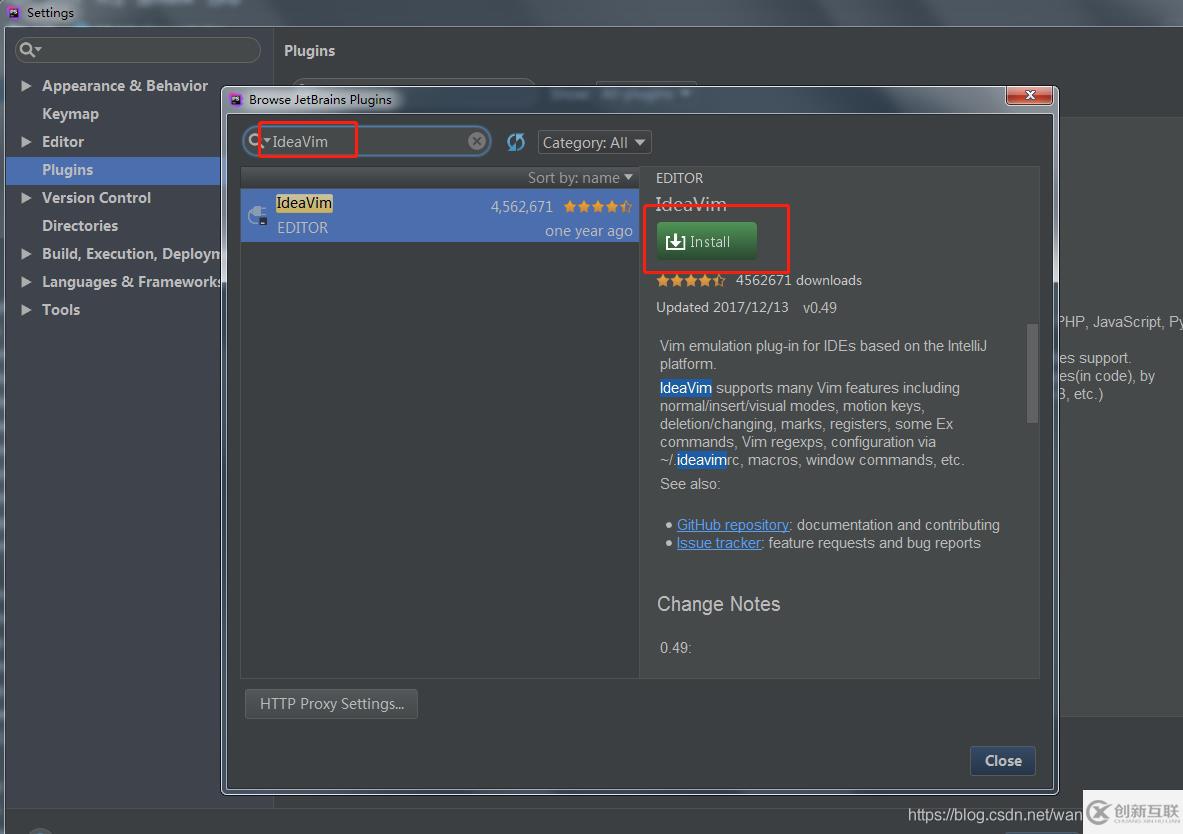
Task: Click the reload plugin list icon
Action: click(516, 142)
